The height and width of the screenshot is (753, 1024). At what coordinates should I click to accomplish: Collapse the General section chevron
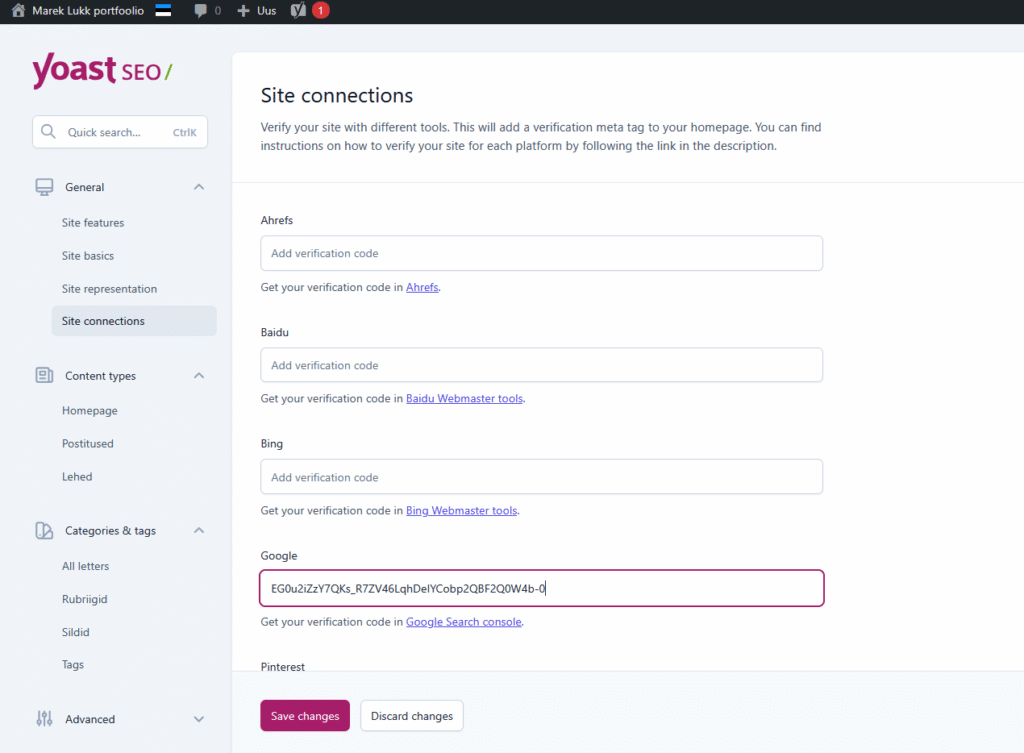198,187
